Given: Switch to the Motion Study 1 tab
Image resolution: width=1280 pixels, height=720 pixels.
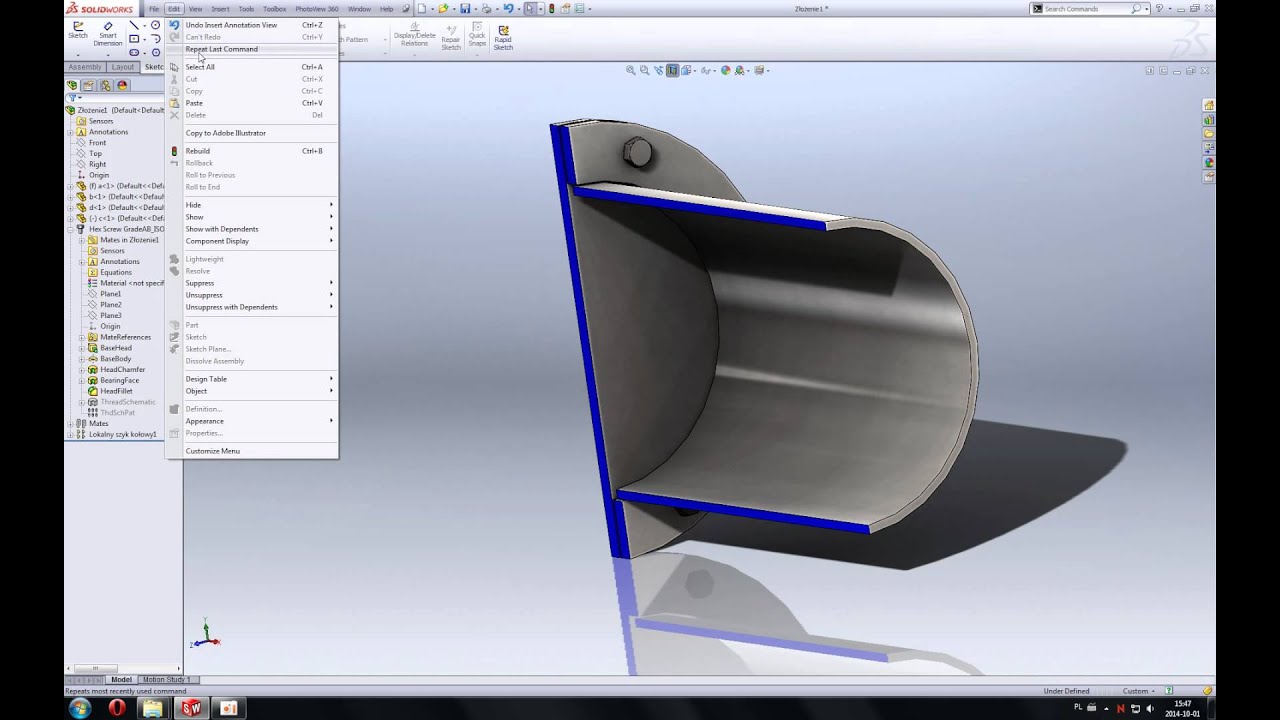Looking at the screenshot, I should (x=166, y=680).
